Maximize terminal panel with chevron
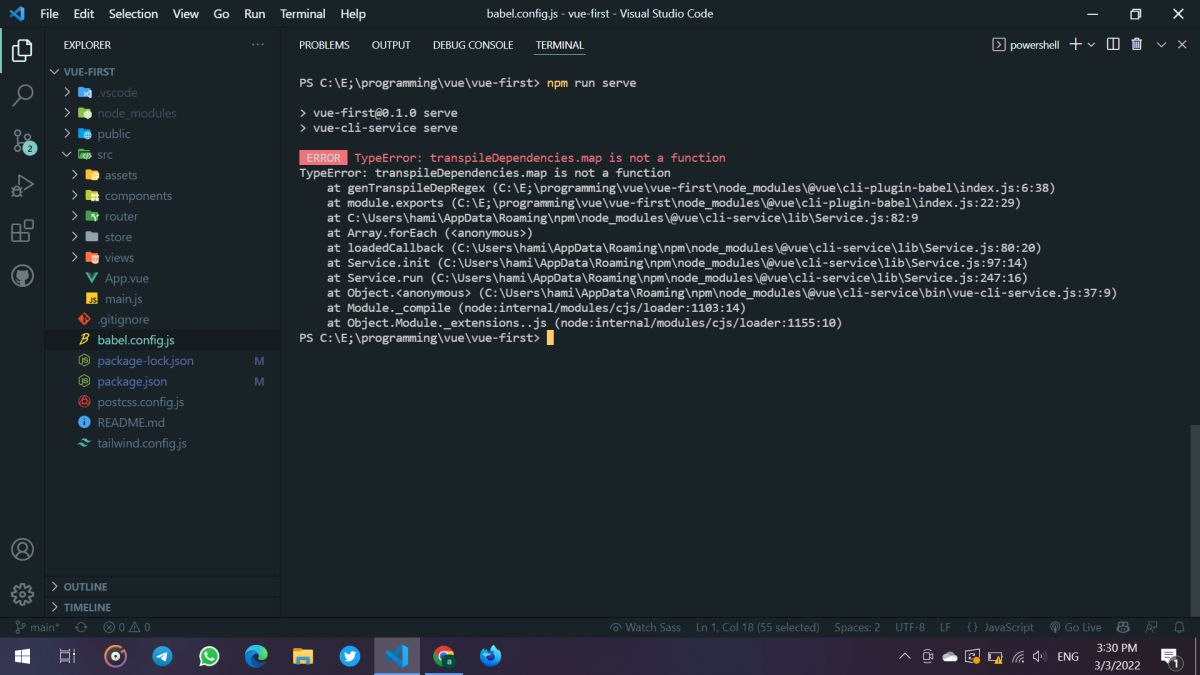 tap(1161, 45)
